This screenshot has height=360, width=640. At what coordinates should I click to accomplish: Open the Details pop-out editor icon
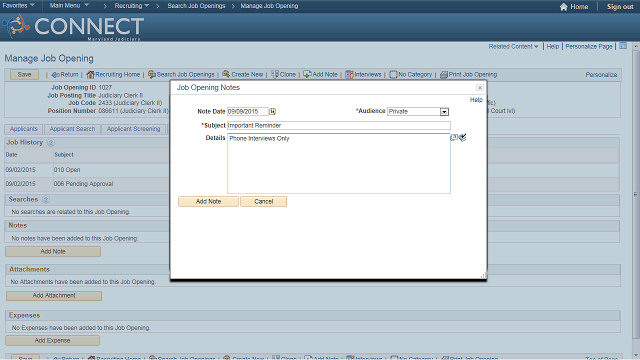pos(454,138)
